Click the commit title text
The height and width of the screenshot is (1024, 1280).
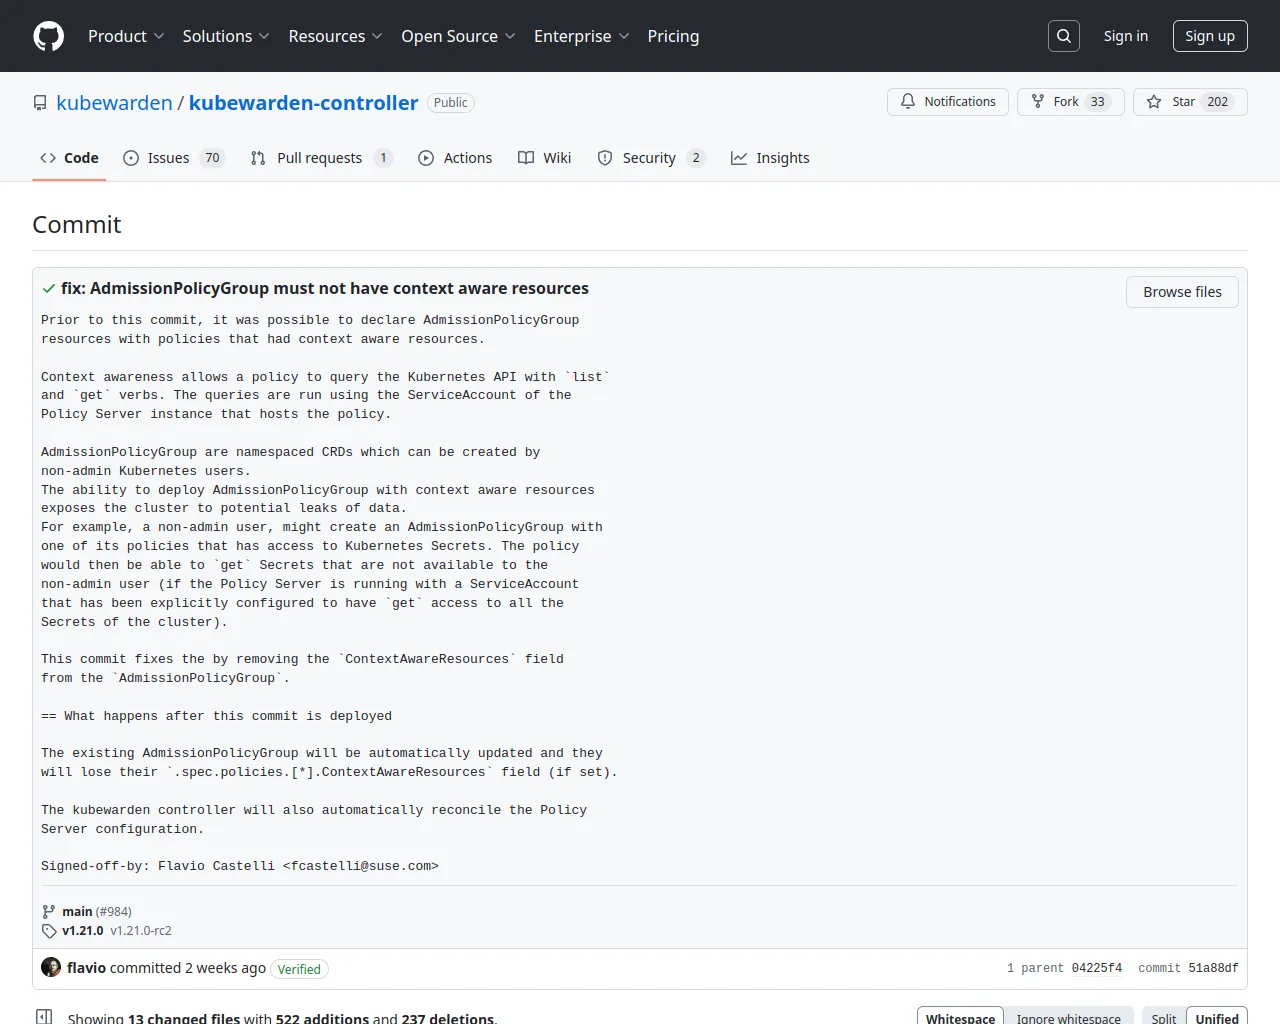click(x=325, y=288)
